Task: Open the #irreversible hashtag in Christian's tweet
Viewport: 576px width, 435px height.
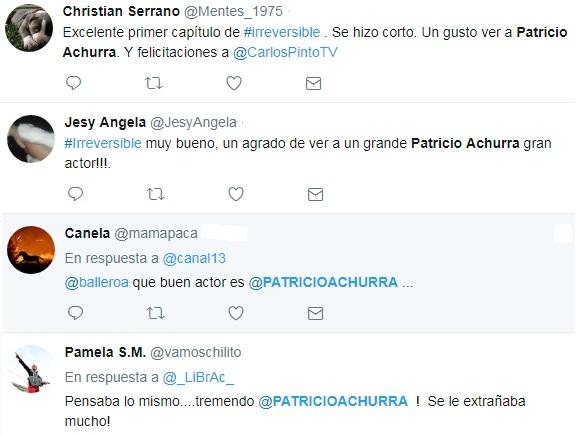Action: point(282,32)
